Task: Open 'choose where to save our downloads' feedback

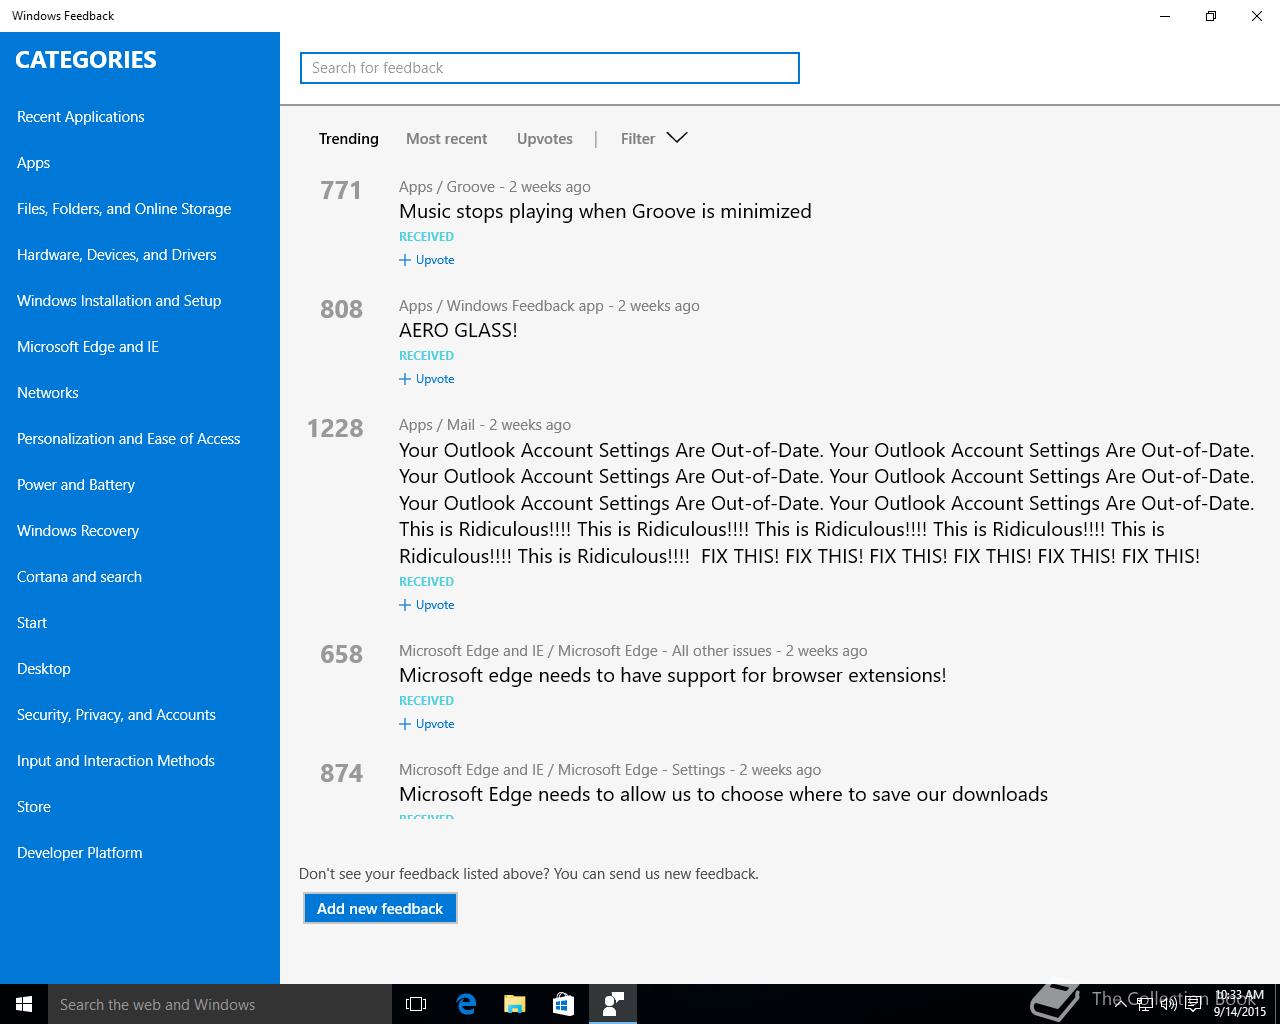Action: pos(723,794)
